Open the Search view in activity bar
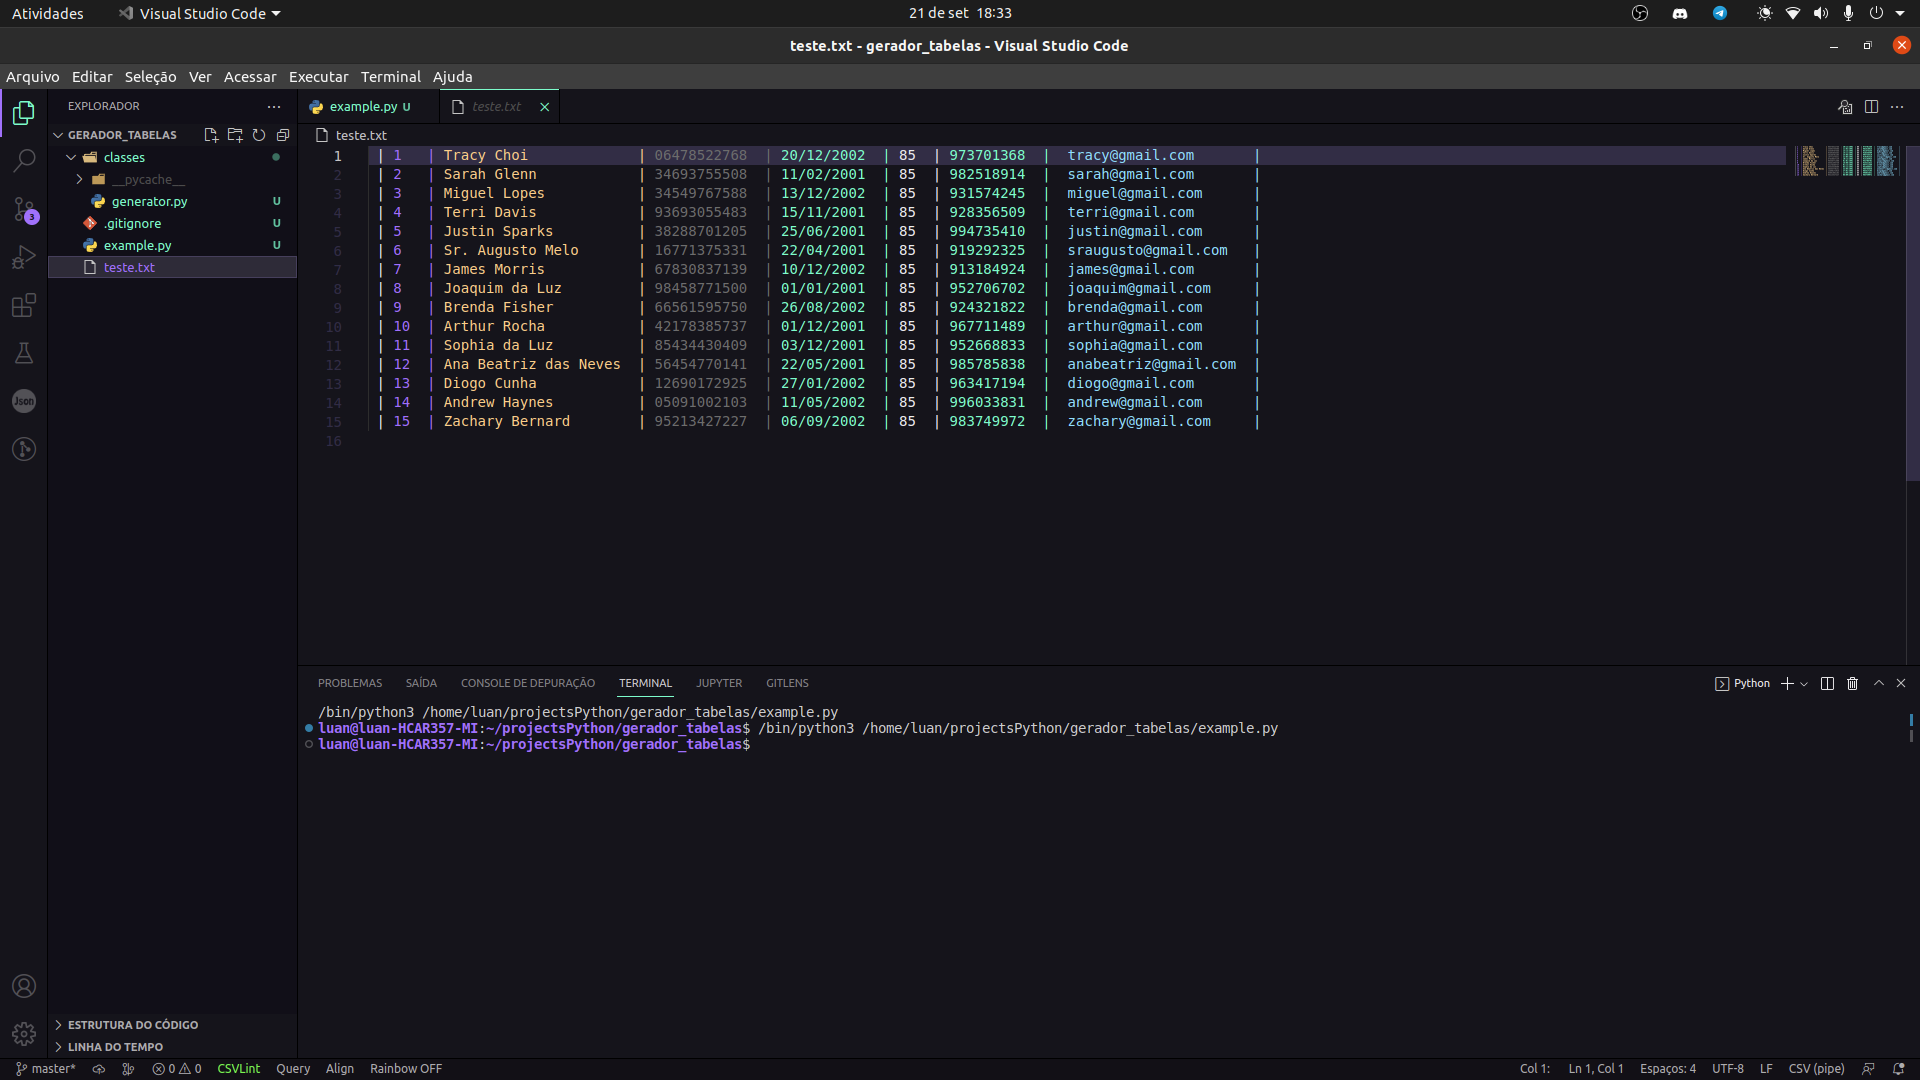 point(24,160)
